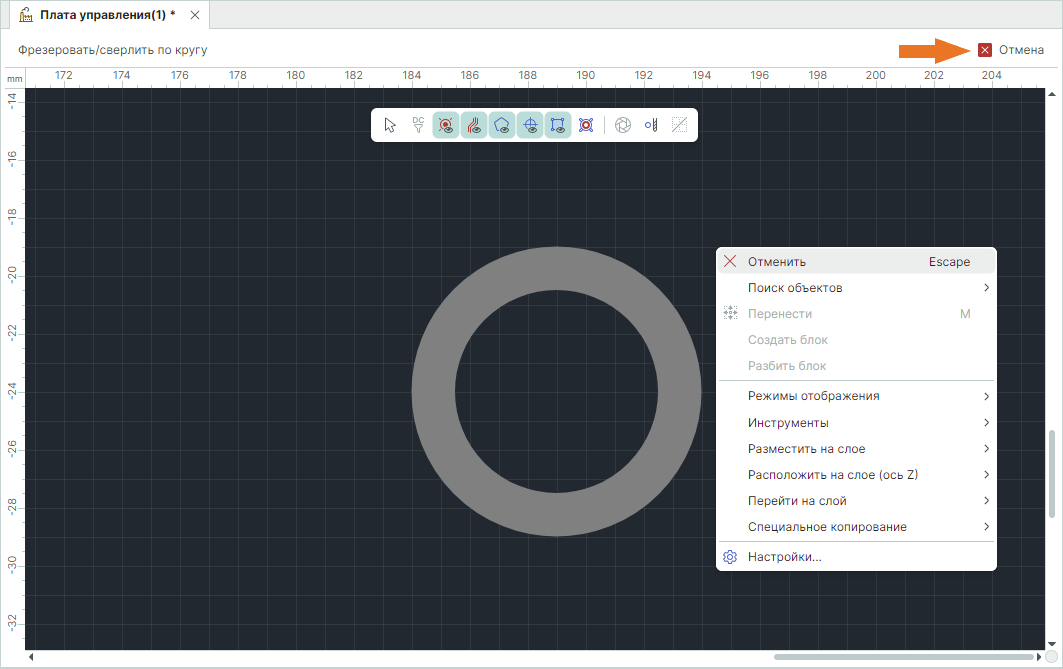
Task: Click the vertical scrollbar thumb
Action: pyautogui.click(x=1051, y=473)
